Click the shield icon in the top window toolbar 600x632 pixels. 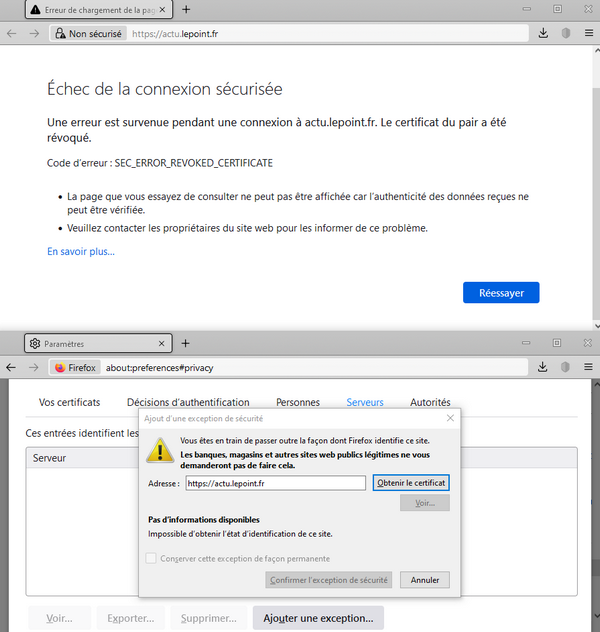(x=566, y=33)
